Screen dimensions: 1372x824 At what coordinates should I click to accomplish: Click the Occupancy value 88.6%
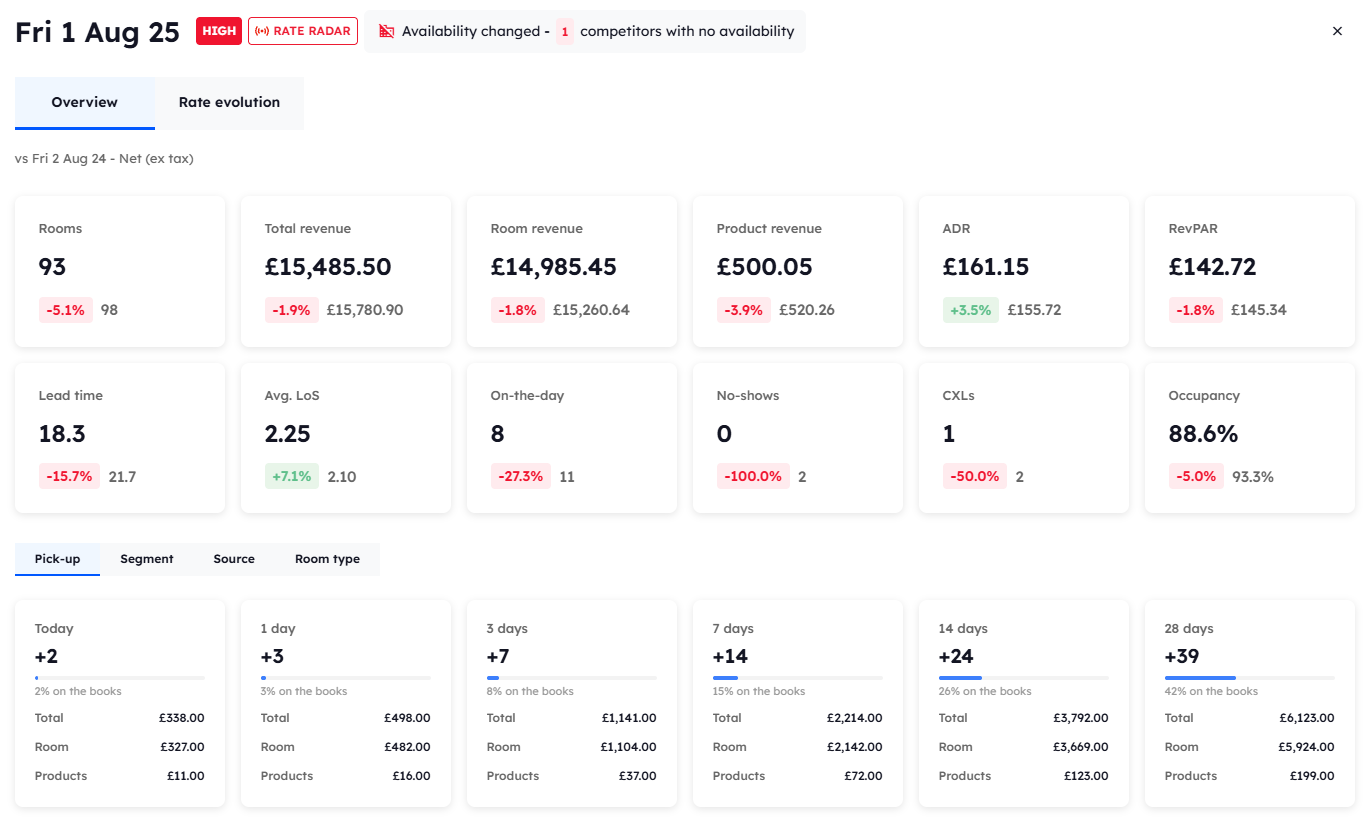[1204, 434]
